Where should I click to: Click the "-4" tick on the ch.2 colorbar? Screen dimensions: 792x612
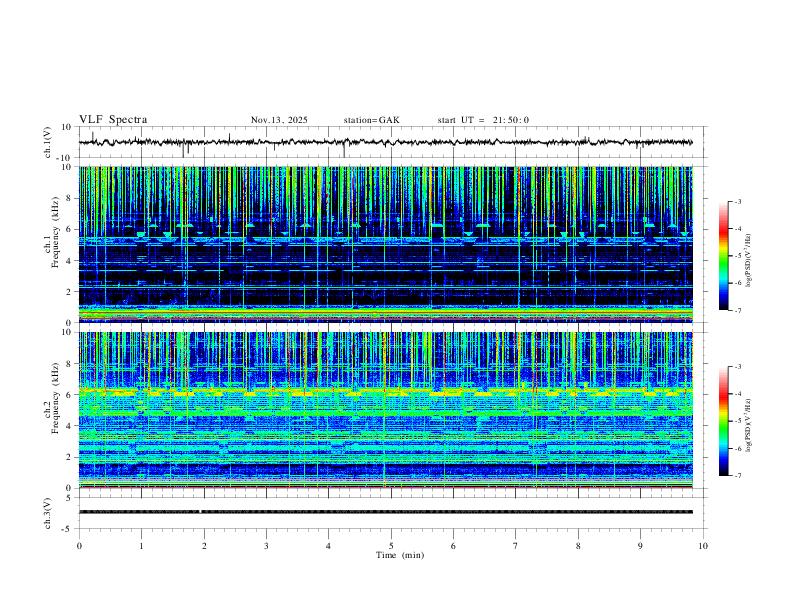tap(738, 394)
